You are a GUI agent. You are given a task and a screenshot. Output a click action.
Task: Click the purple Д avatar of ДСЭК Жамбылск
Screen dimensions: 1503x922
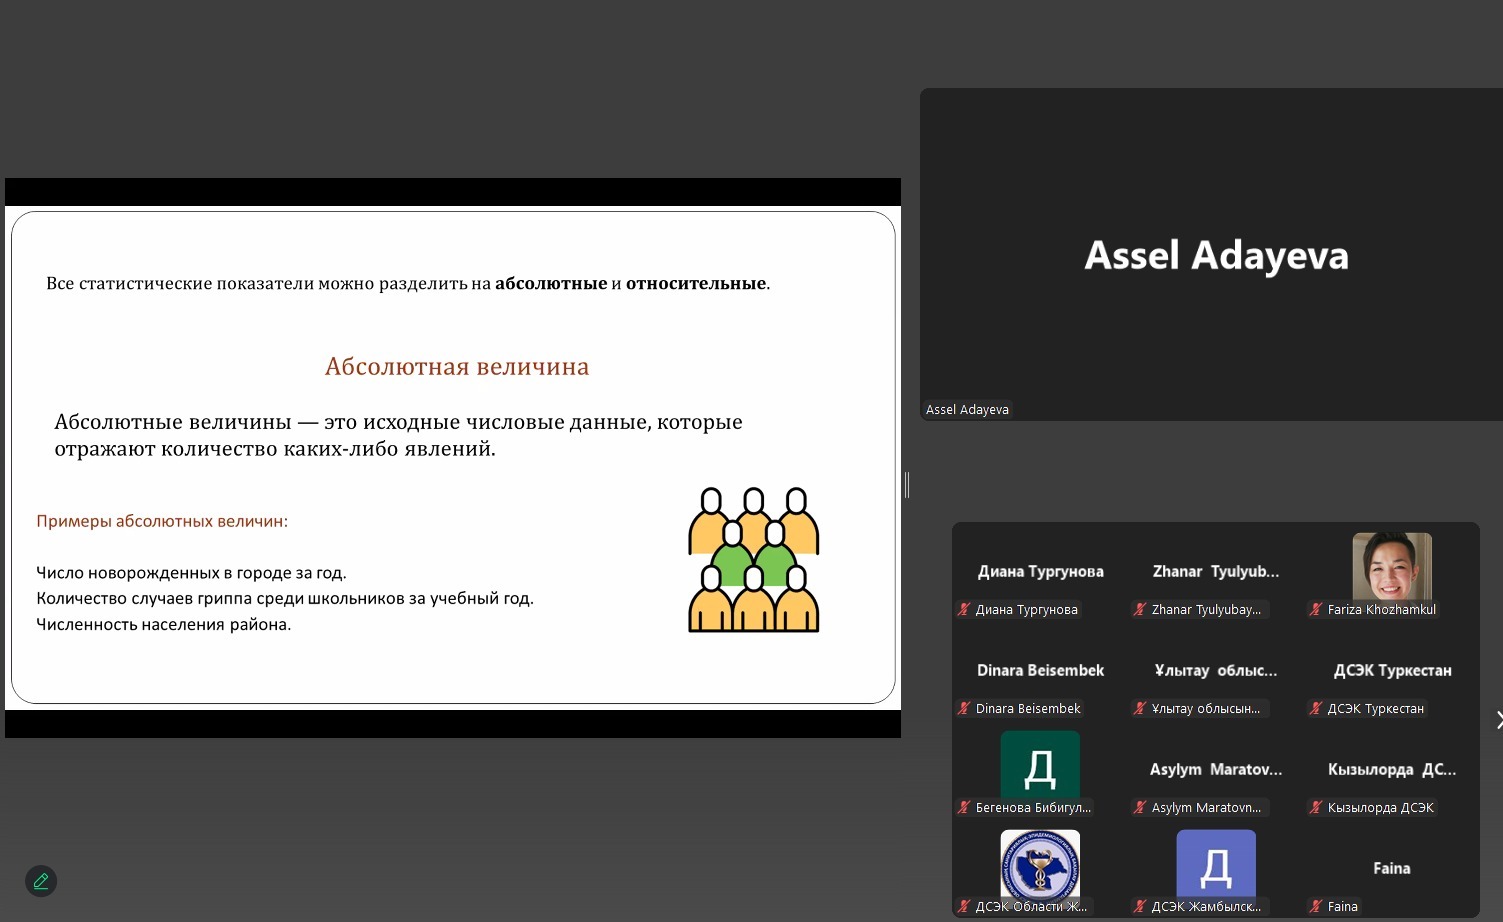pyautogui.click(x=1215, y=864)
